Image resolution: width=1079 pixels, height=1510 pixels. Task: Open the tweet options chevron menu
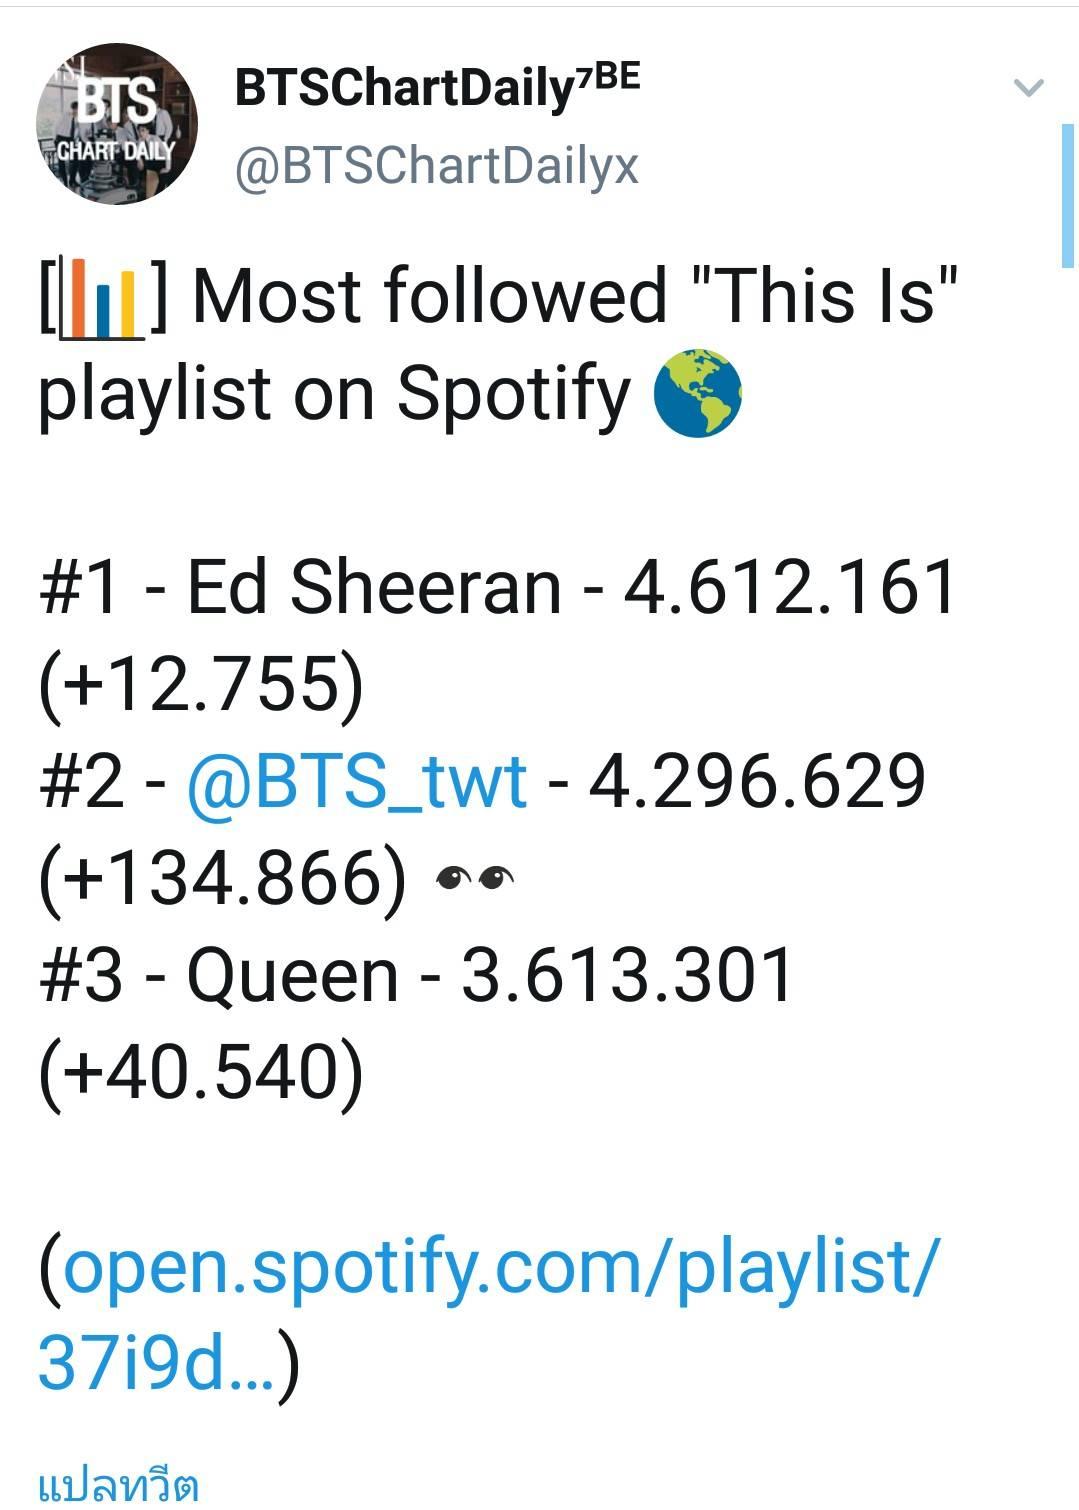(x=1029, y=88)
